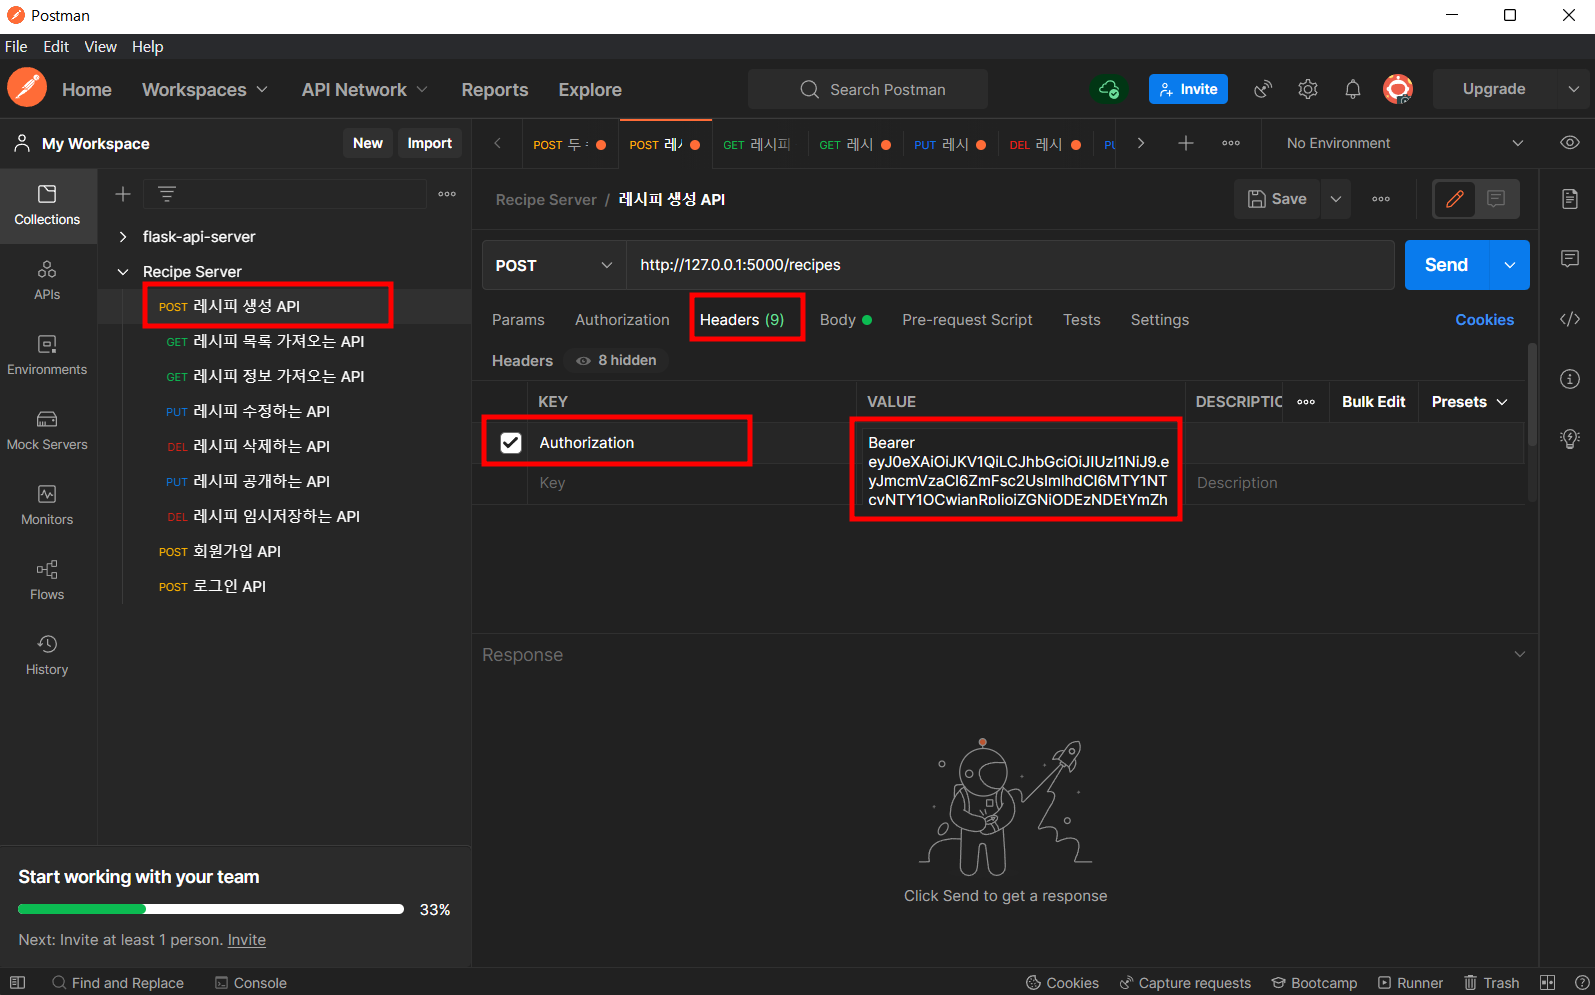Toggle the sidebar icon in status bar
Viewport: 1595px width, 995px height.
pos(17,983)
